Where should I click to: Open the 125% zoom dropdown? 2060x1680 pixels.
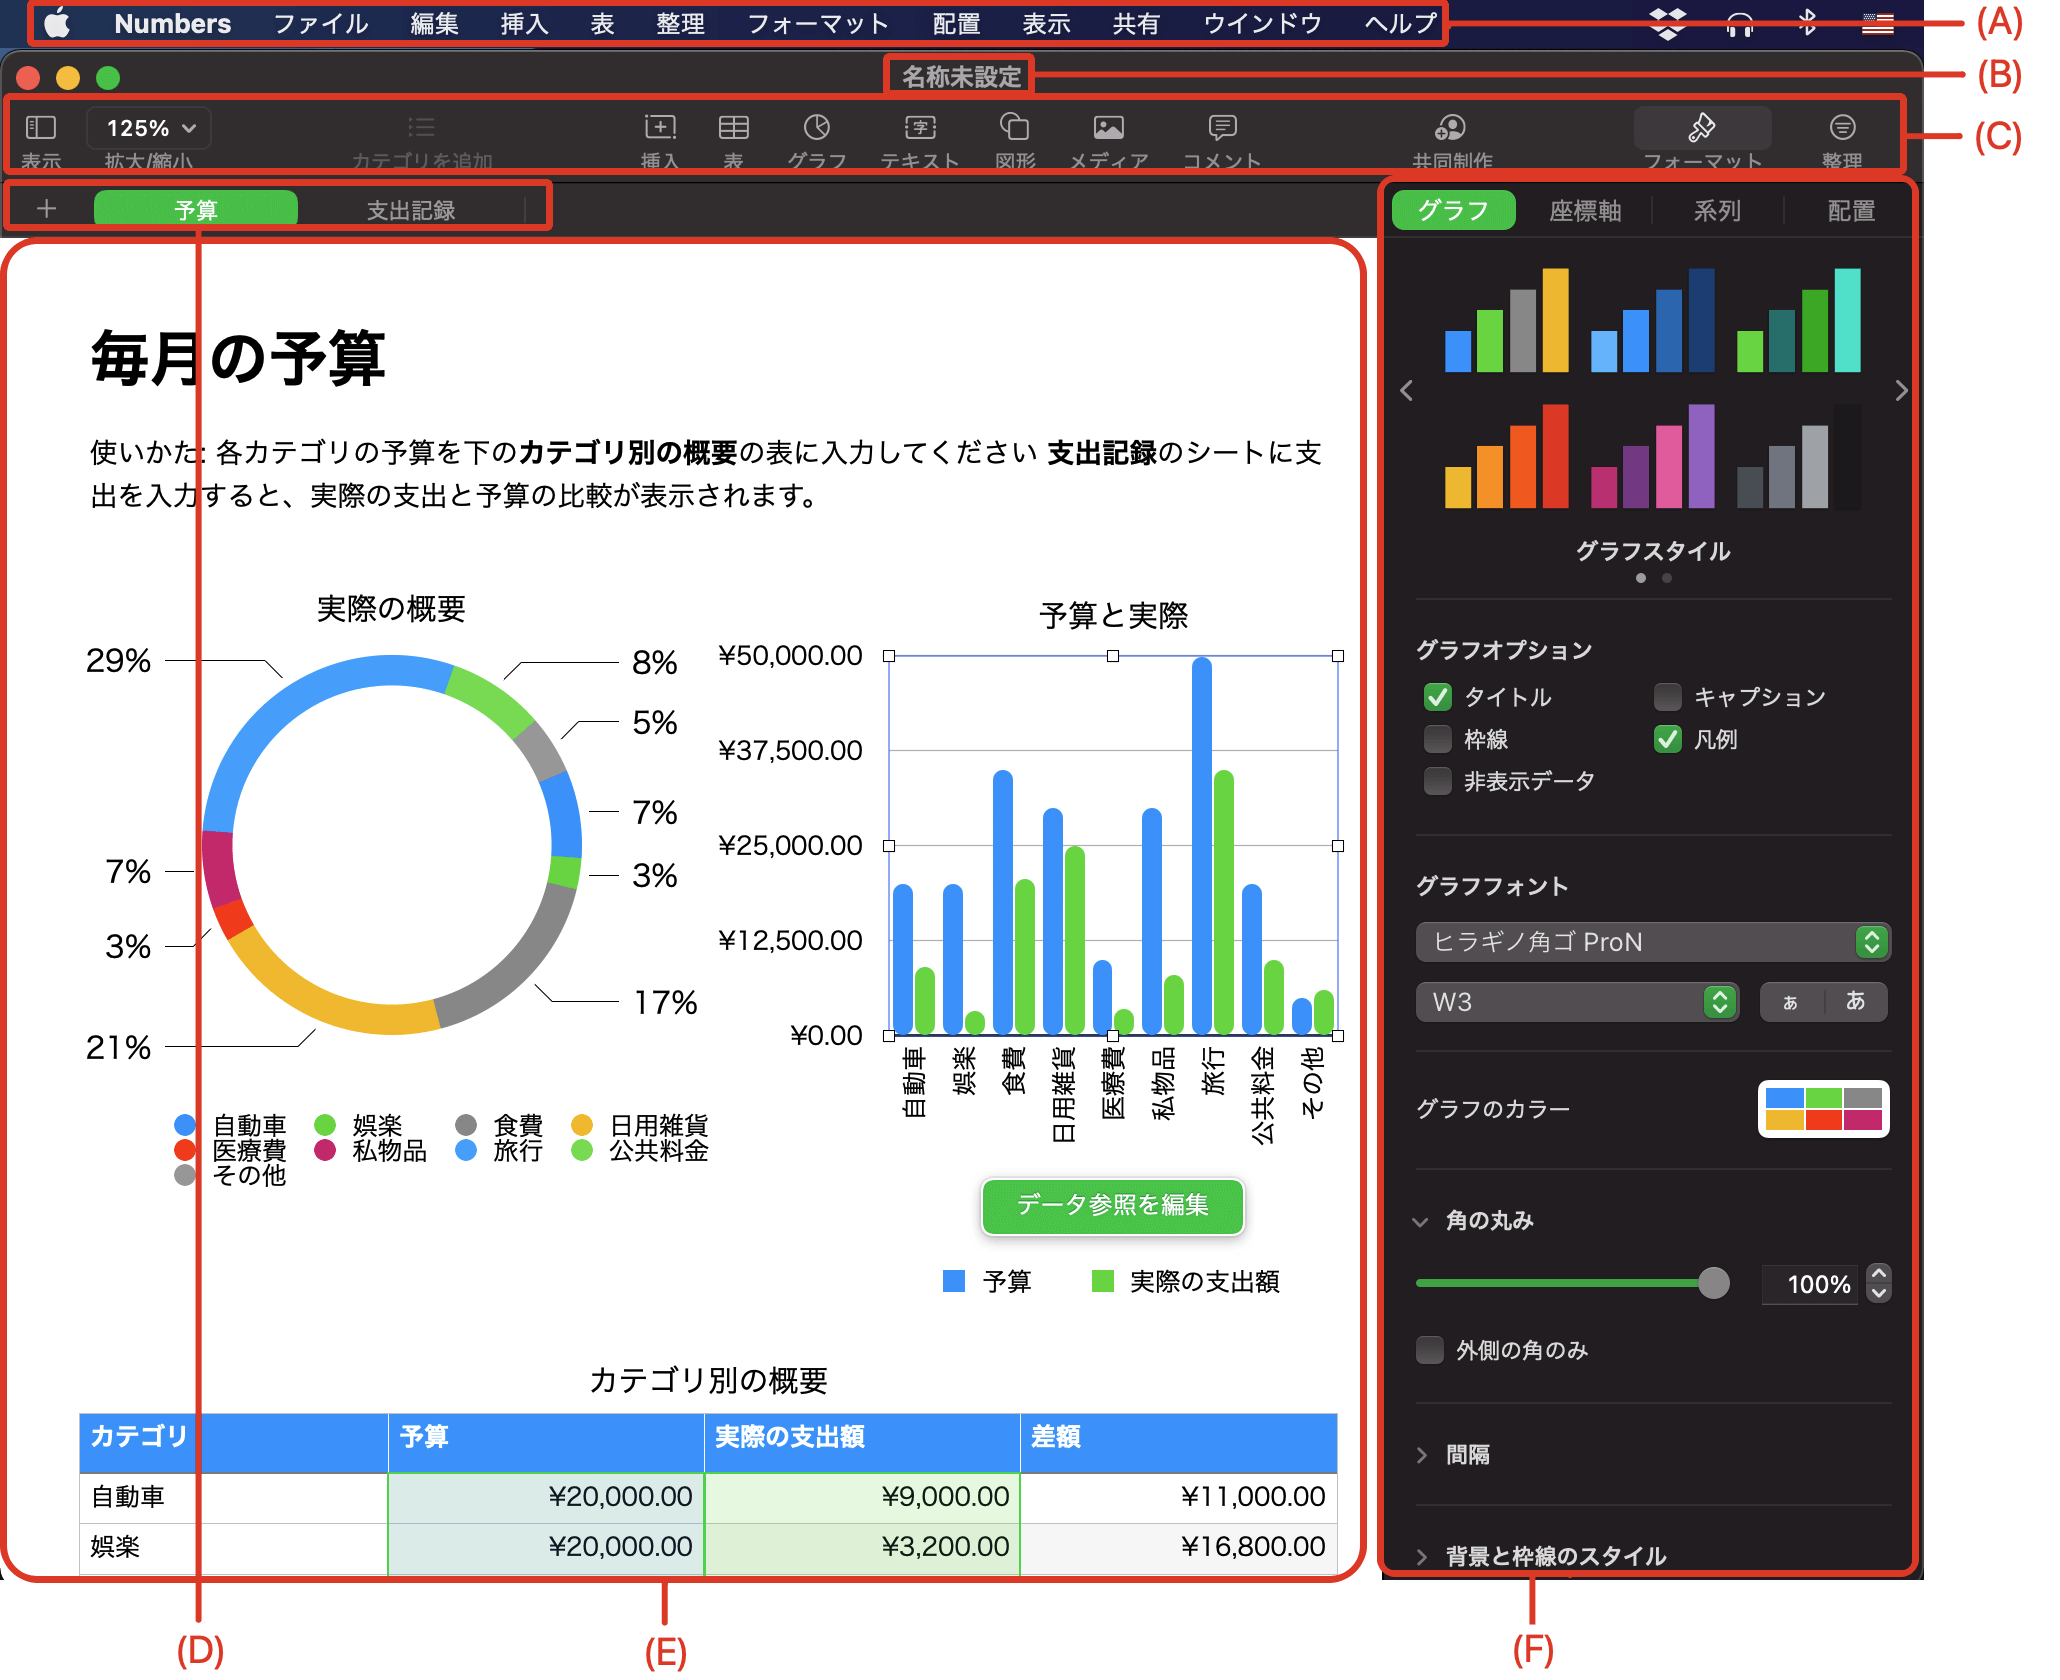[149, 128]
